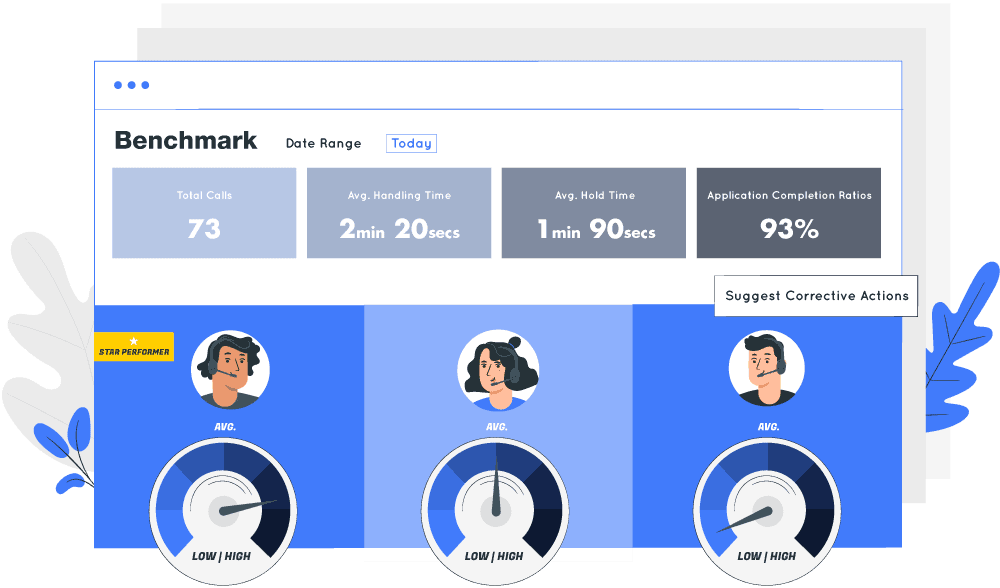Open the Today date range selector
1000x588 pixels.
tap(411, 143)
